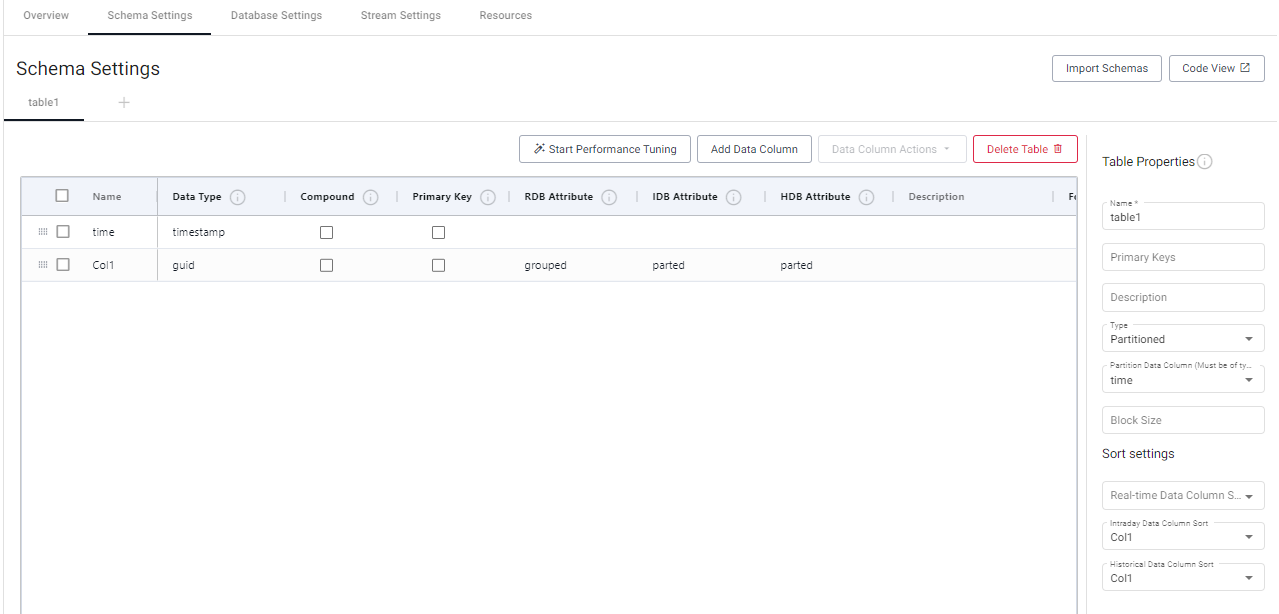Click the performance tuning wand icon
Screen dimensions: 1279x614
tap(537, 148)
